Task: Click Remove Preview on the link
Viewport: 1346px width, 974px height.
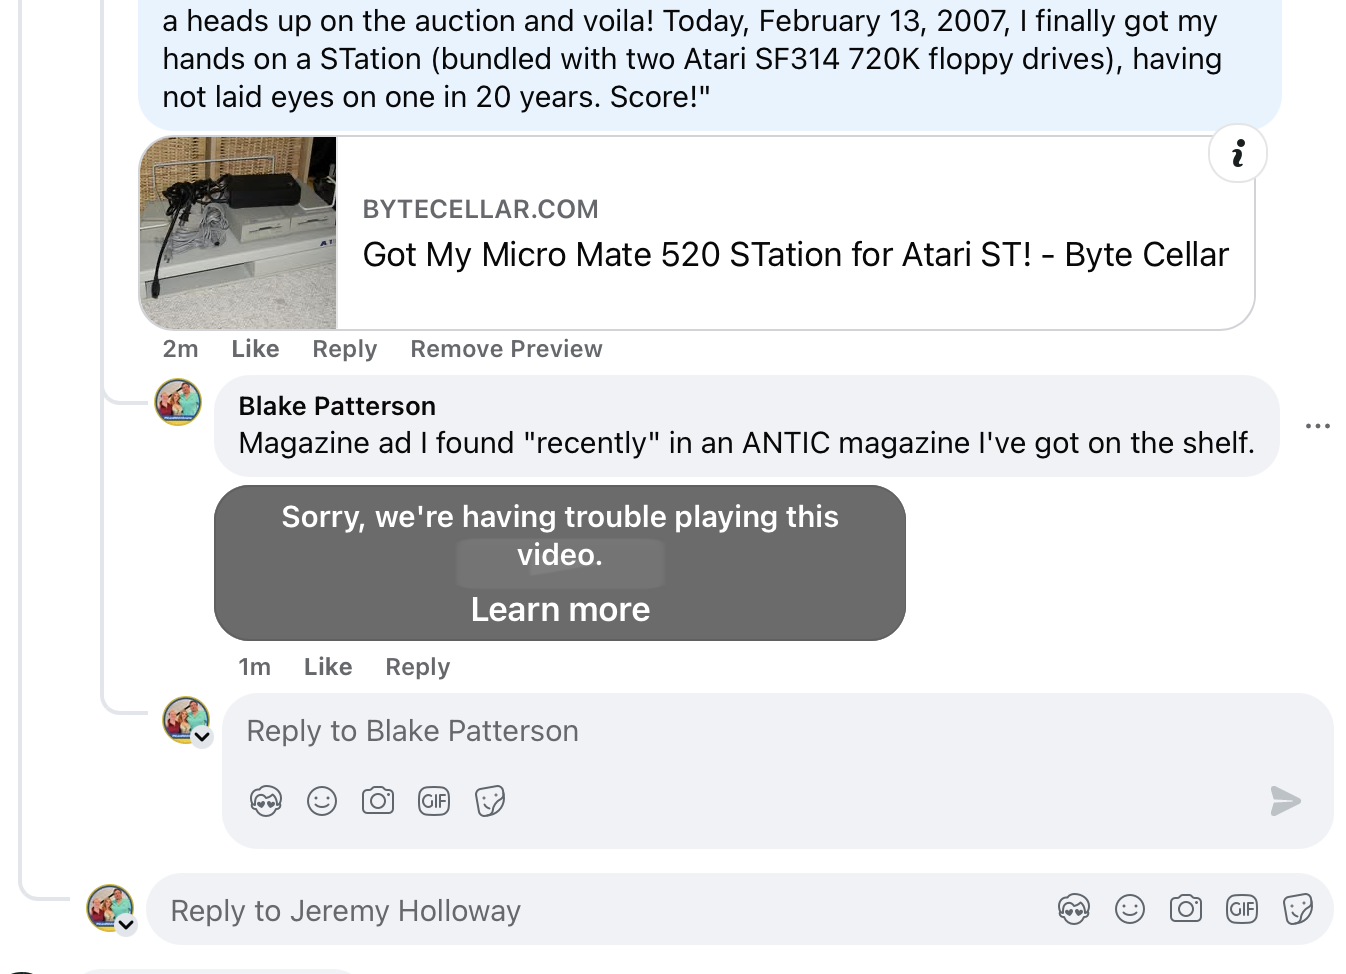Action: tap(506, 349)
